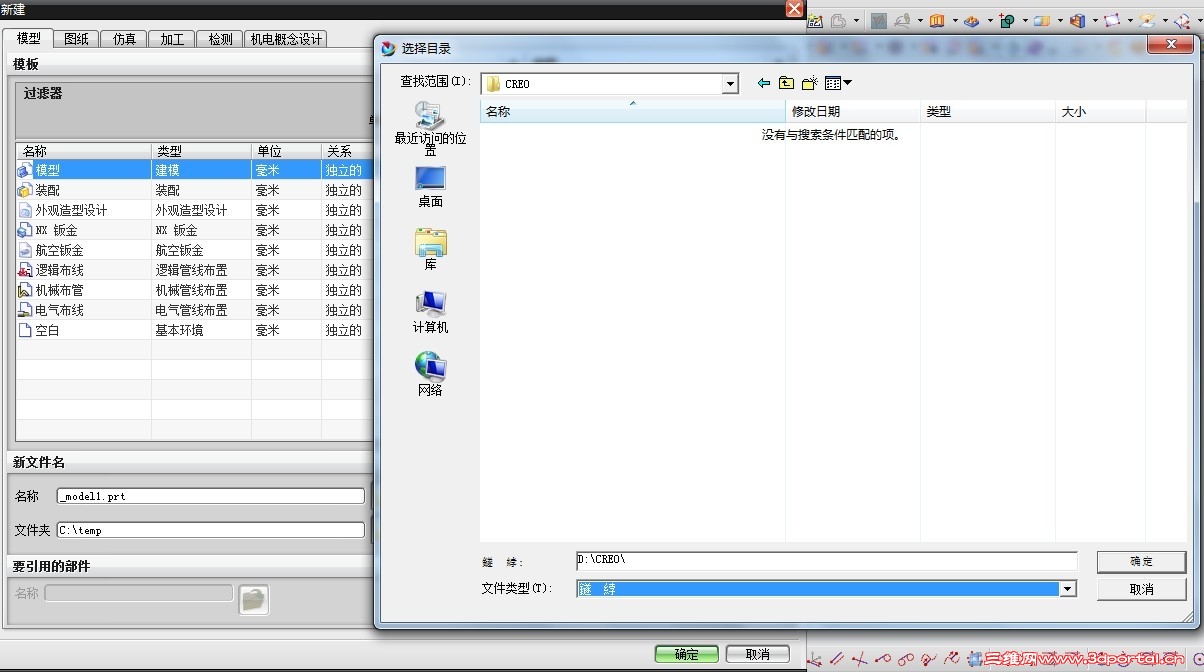Select the 外观造型设计 template row

click(194, 210)
